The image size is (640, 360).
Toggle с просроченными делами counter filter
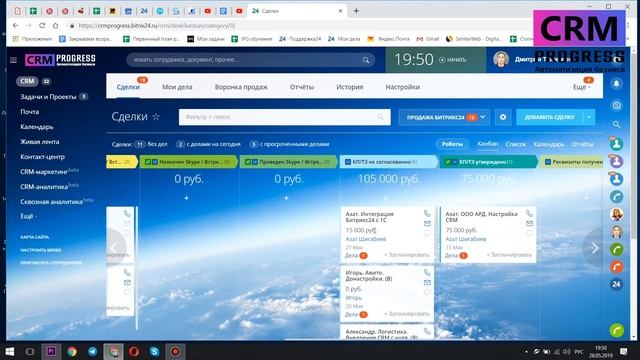click(x=289, y=144)
